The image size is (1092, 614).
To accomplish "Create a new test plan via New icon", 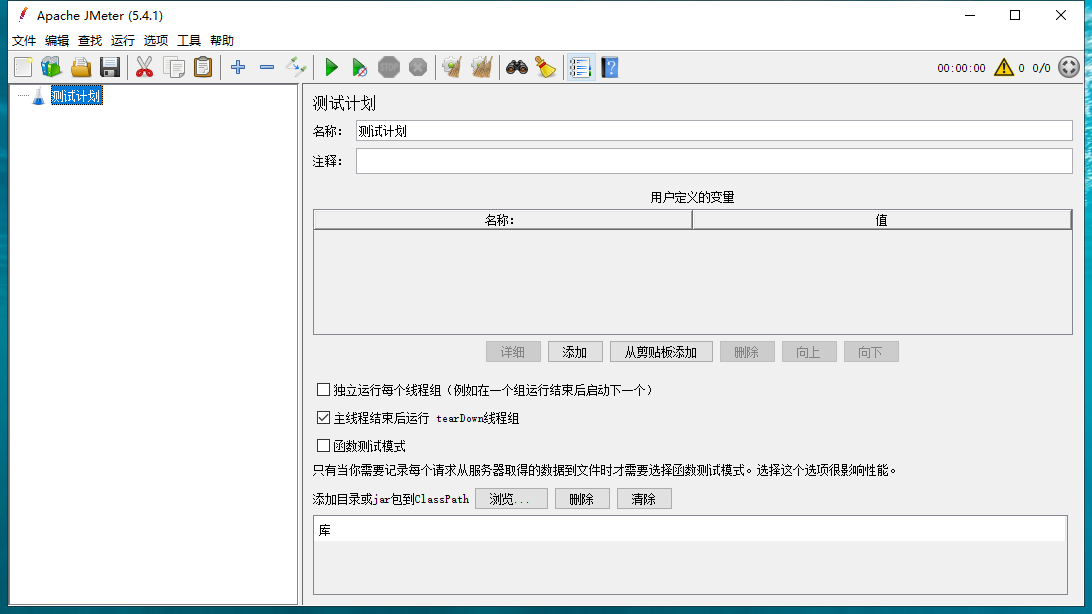I will click(23, 68).
